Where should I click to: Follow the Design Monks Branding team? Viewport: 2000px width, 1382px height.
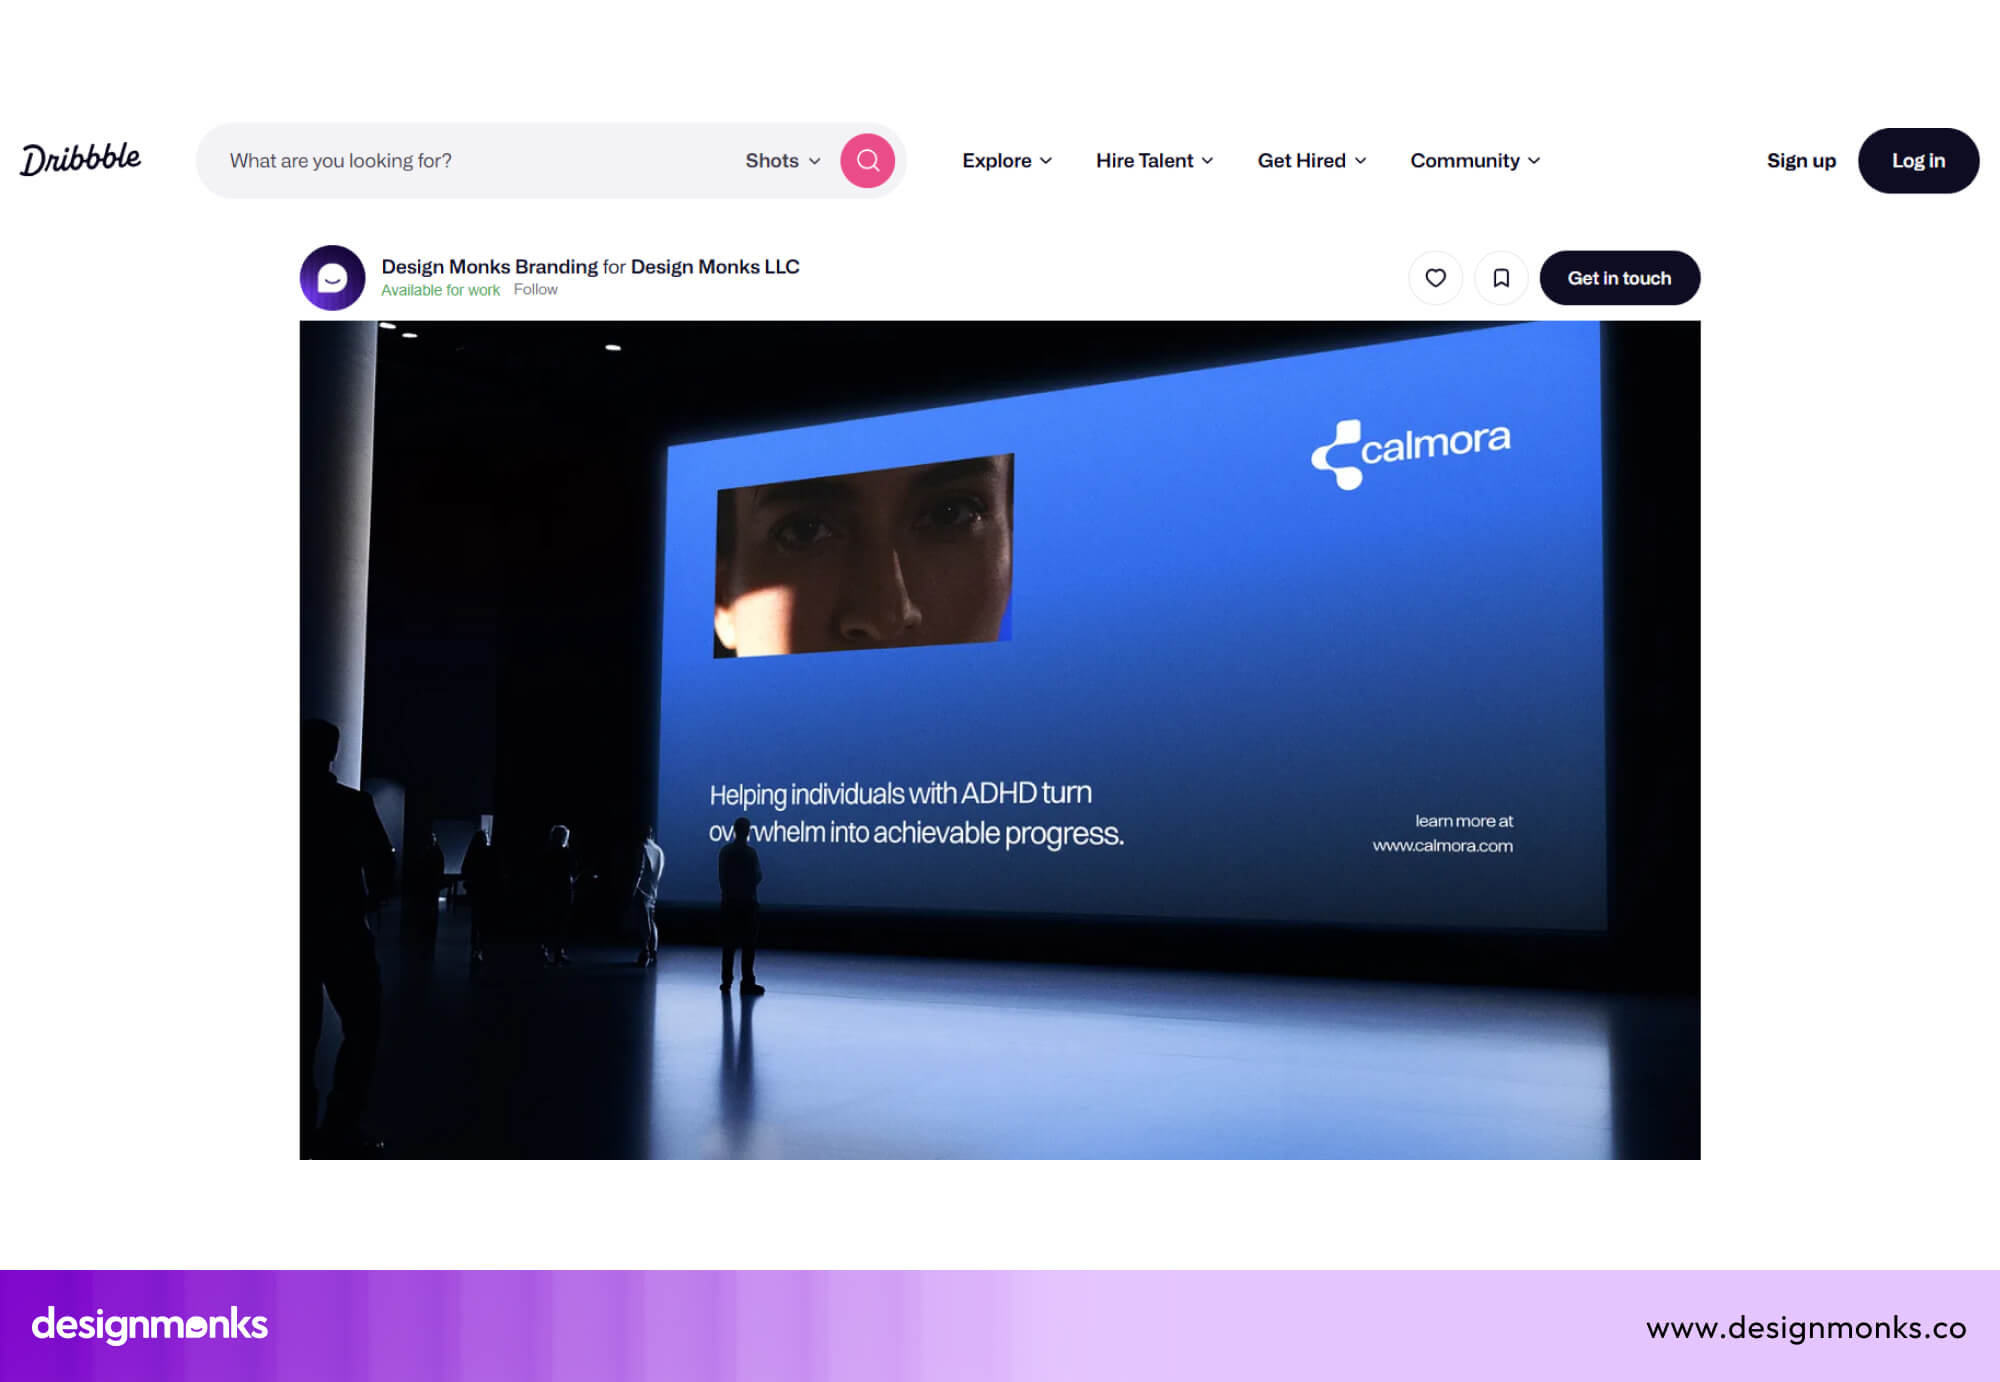click(536, 290)
